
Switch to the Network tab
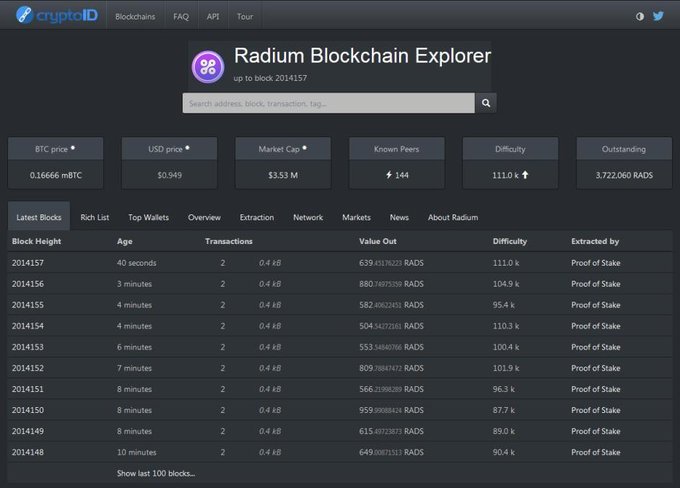308,217
